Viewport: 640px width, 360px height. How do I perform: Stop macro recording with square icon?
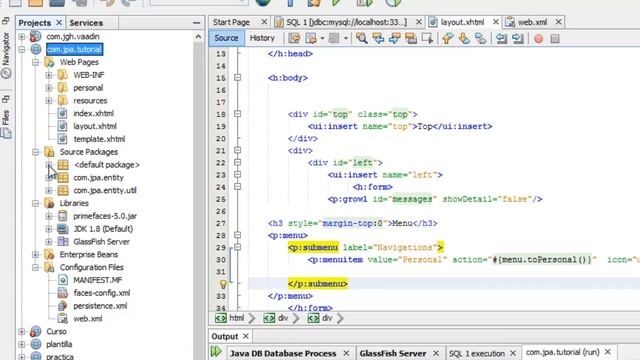(555, 38)
